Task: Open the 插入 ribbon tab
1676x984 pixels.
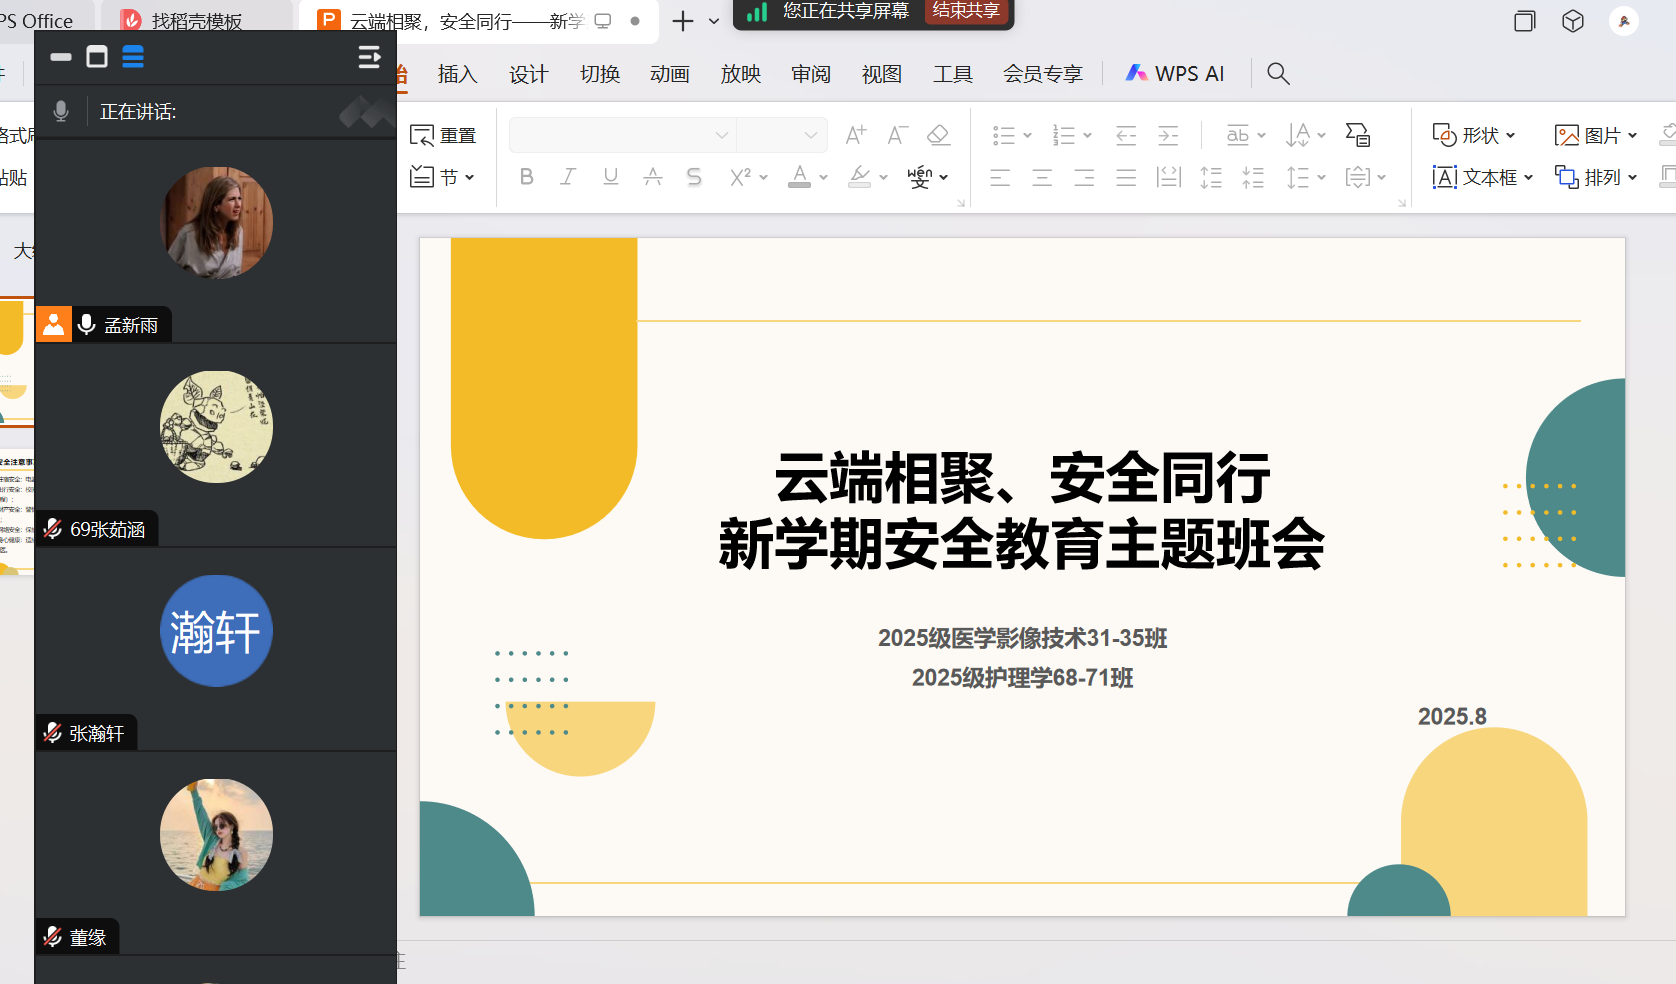Action: tap(457, 74)
